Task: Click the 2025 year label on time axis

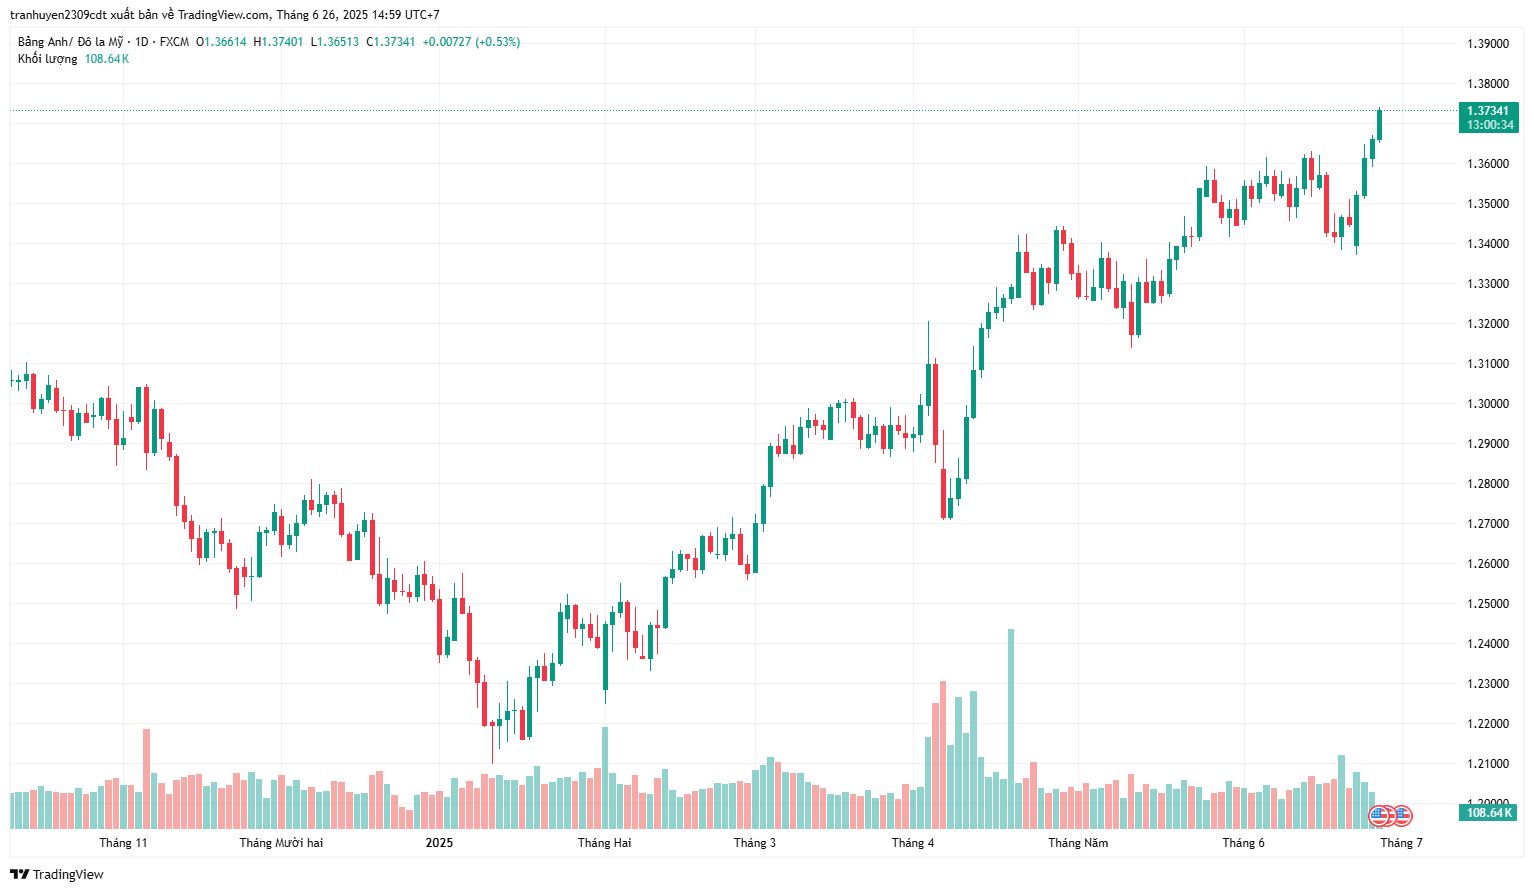Action: tap(439, 843)
